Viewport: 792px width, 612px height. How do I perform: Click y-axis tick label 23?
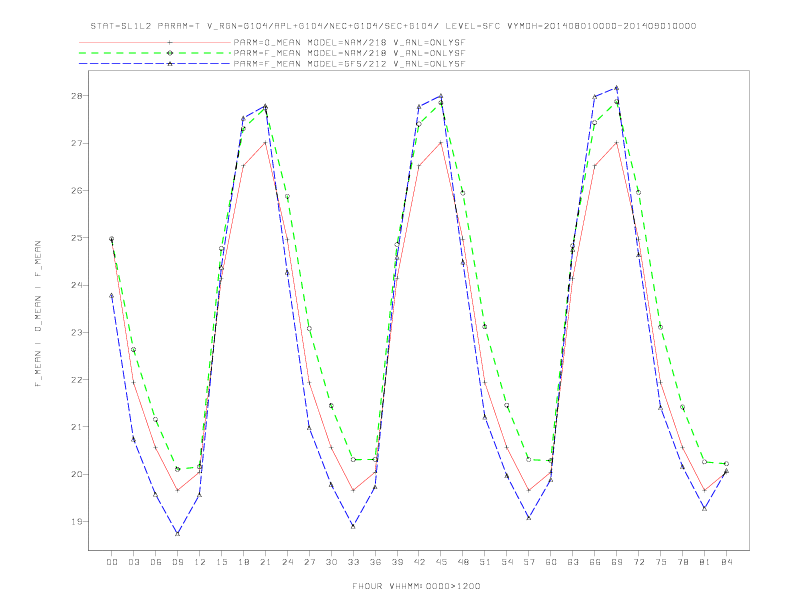[76, 333]
